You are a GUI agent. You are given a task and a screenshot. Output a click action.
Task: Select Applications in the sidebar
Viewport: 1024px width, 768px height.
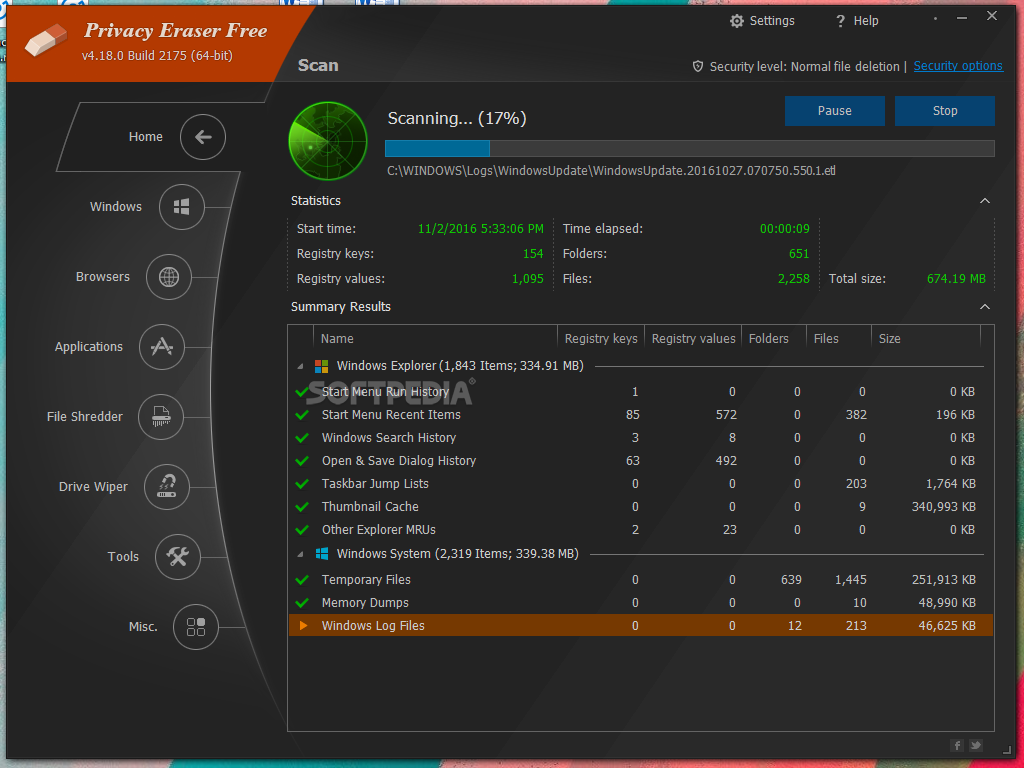[89, 347]
